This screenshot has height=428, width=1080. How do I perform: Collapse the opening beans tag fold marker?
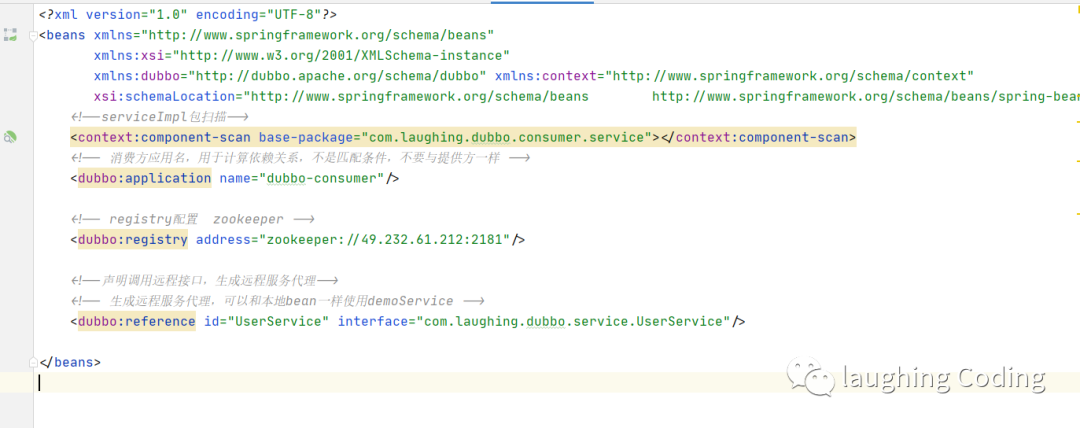[33, 36]
